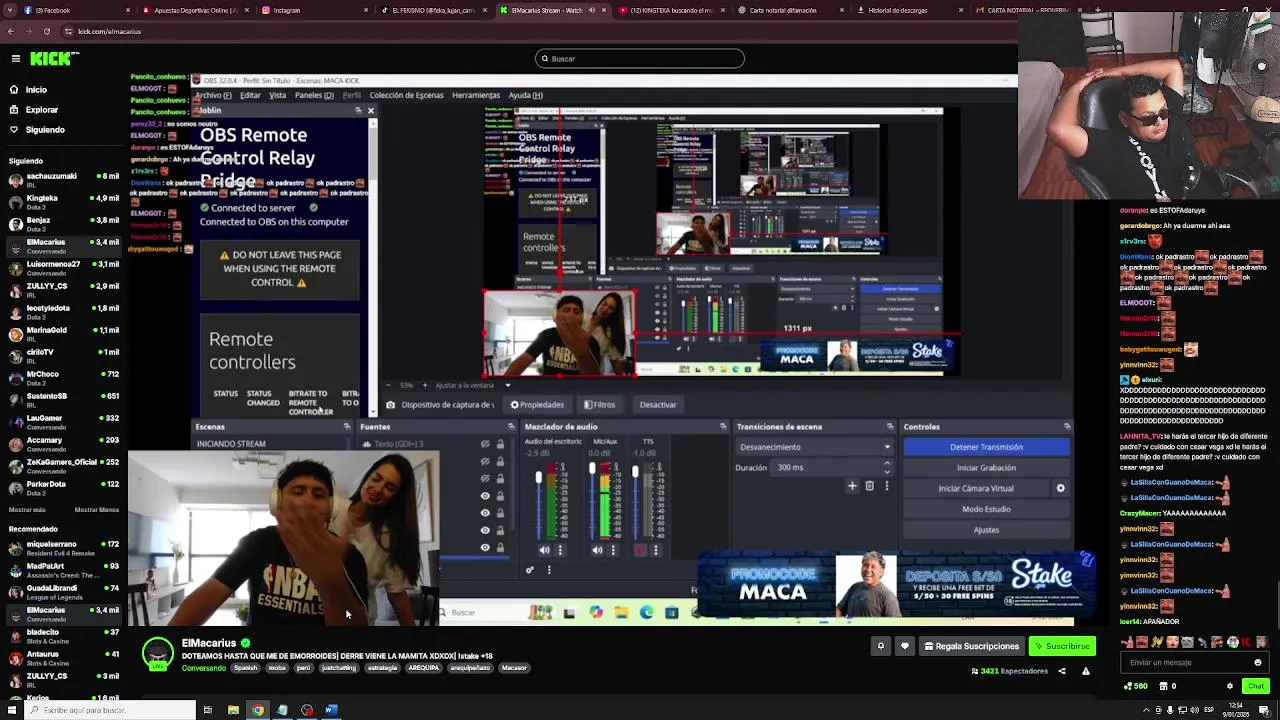
Task: Unmute the TTS red speaker icon
Action: (x=641, y=550)
